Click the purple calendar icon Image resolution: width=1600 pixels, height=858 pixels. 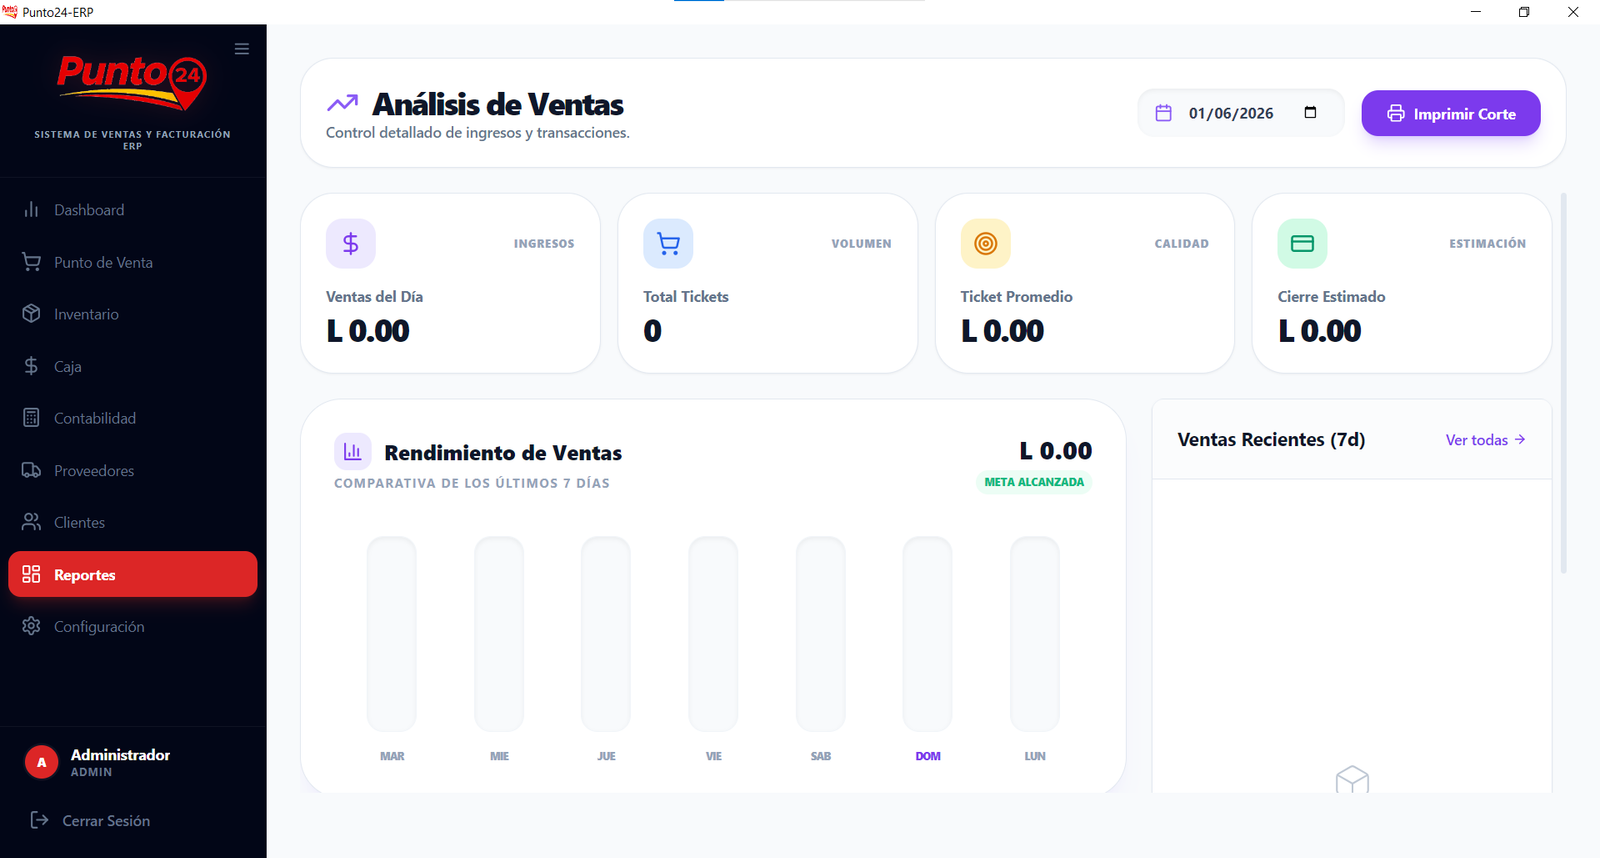1163,113
